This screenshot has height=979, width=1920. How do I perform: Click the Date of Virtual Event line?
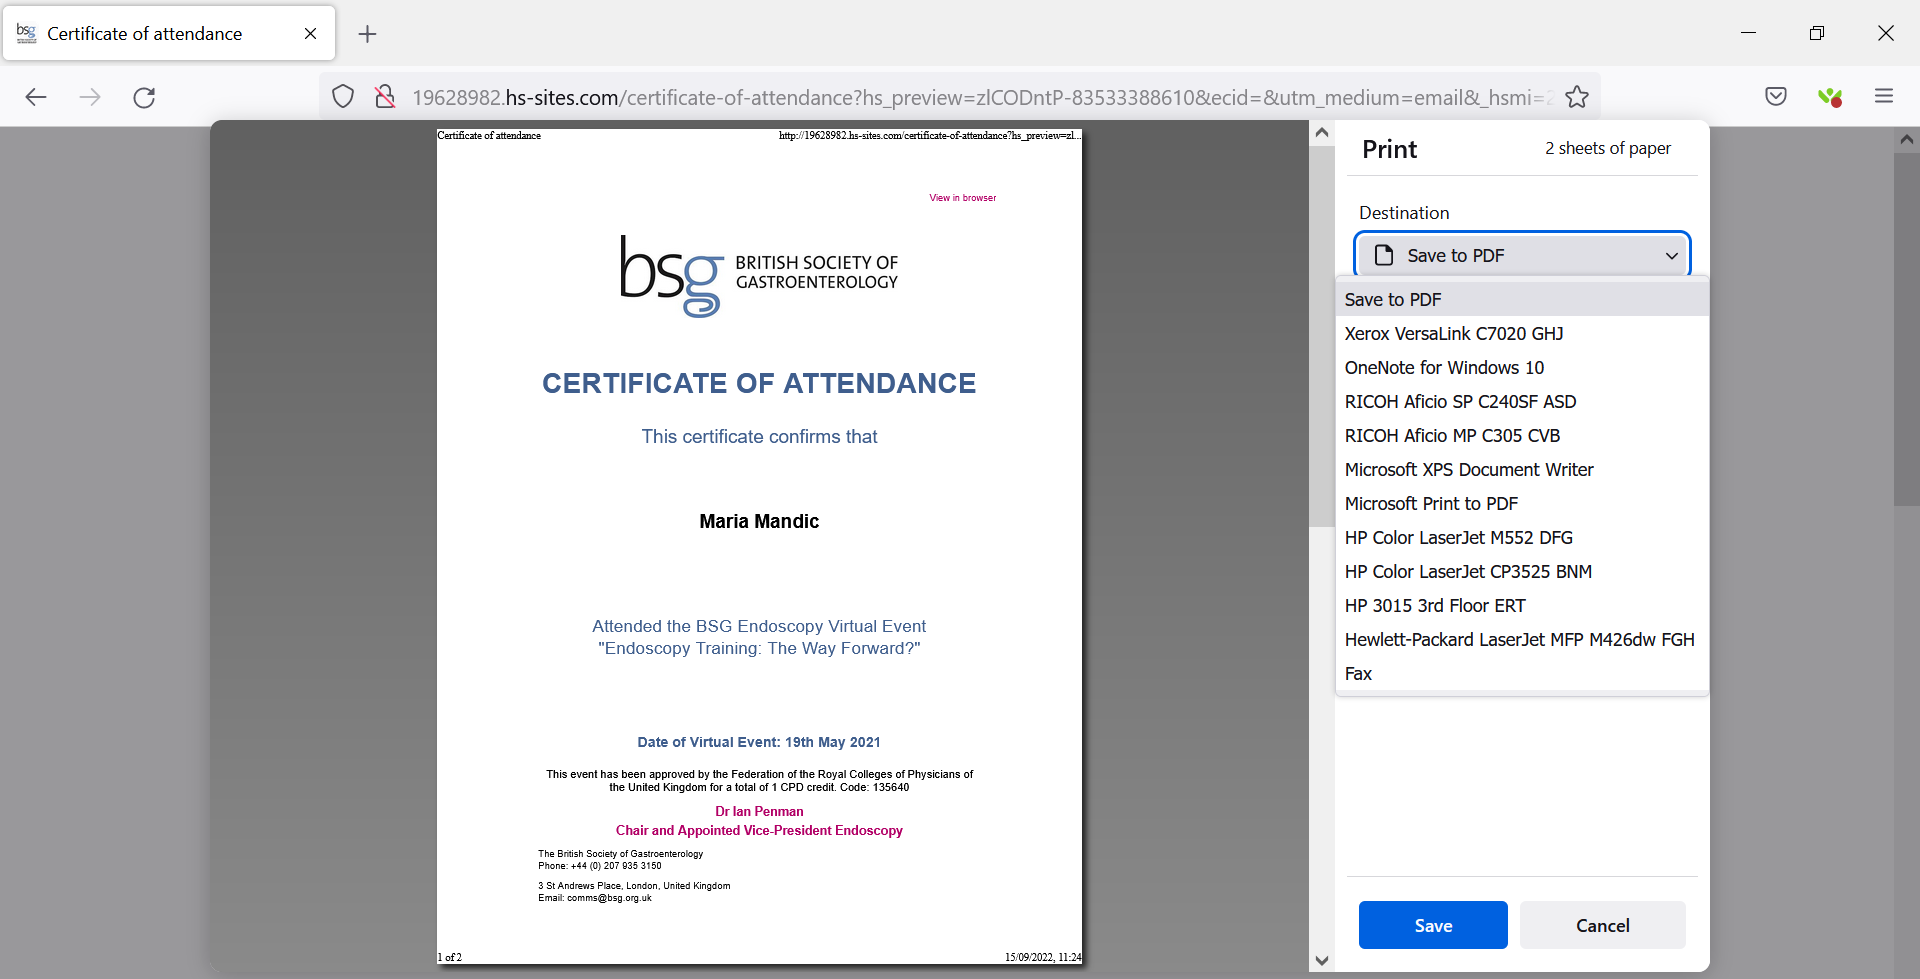coord(759,742)
